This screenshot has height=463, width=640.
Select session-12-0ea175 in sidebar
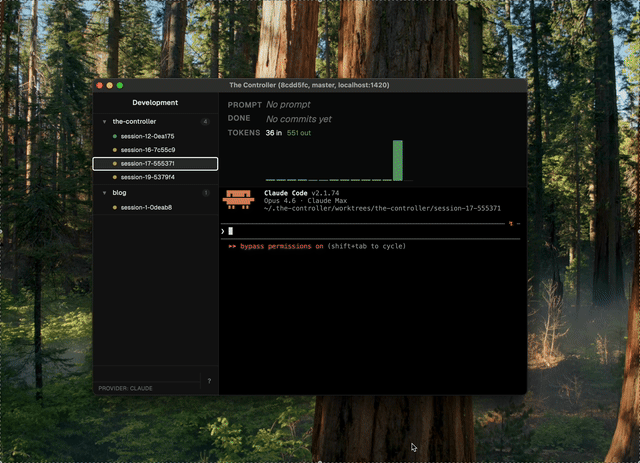(155, 136)
